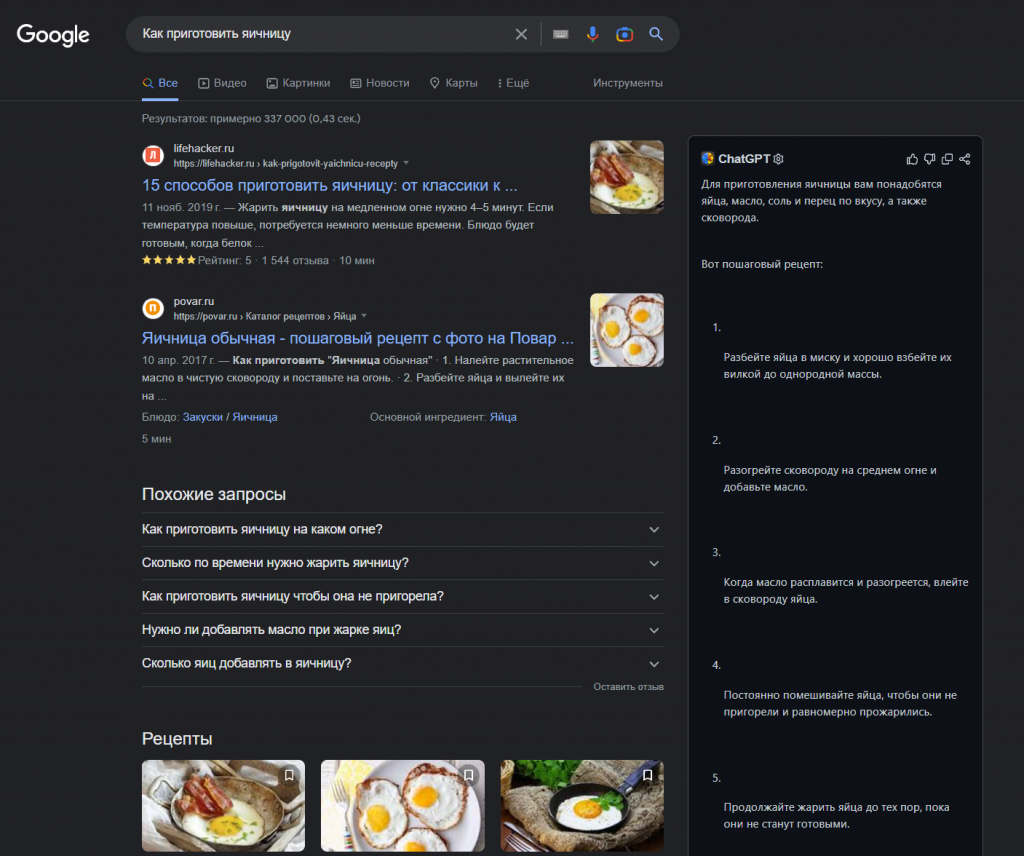The width and height of the screenshot is (1024, 856).
Task: Switch to the Видео tab
Action: coord(222,83)
